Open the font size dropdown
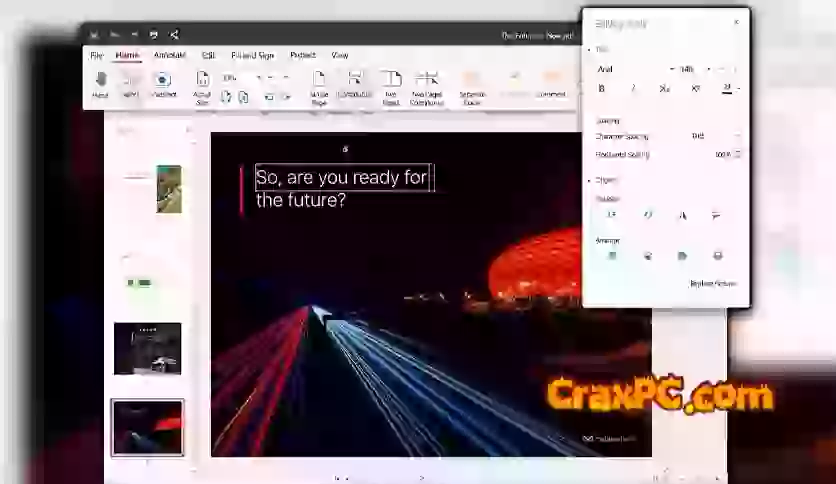The width and height of the screenshot is (836, 484). [x=694, y=69]
